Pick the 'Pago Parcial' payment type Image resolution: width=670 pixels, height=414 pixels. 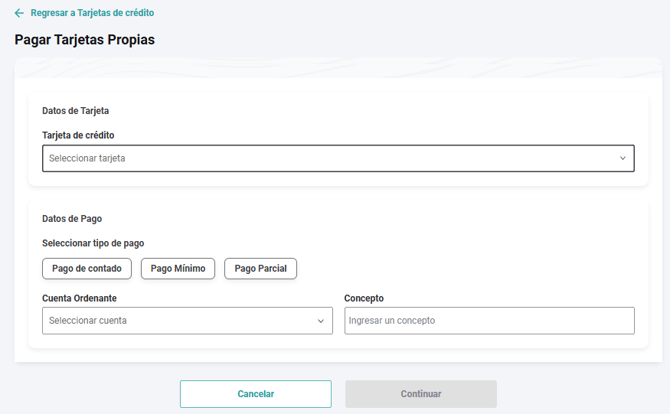260,269
